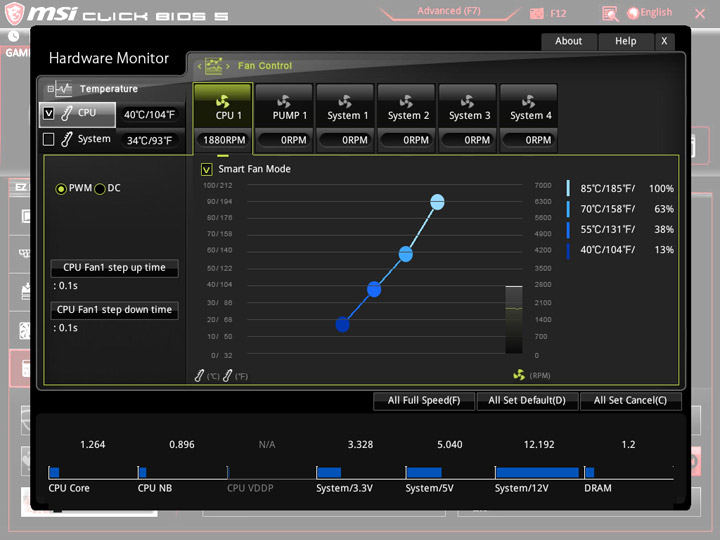Click the System/3.3V voltage value 3.328
The height and width of the screenshot is (540, 720).
[360, 444]
